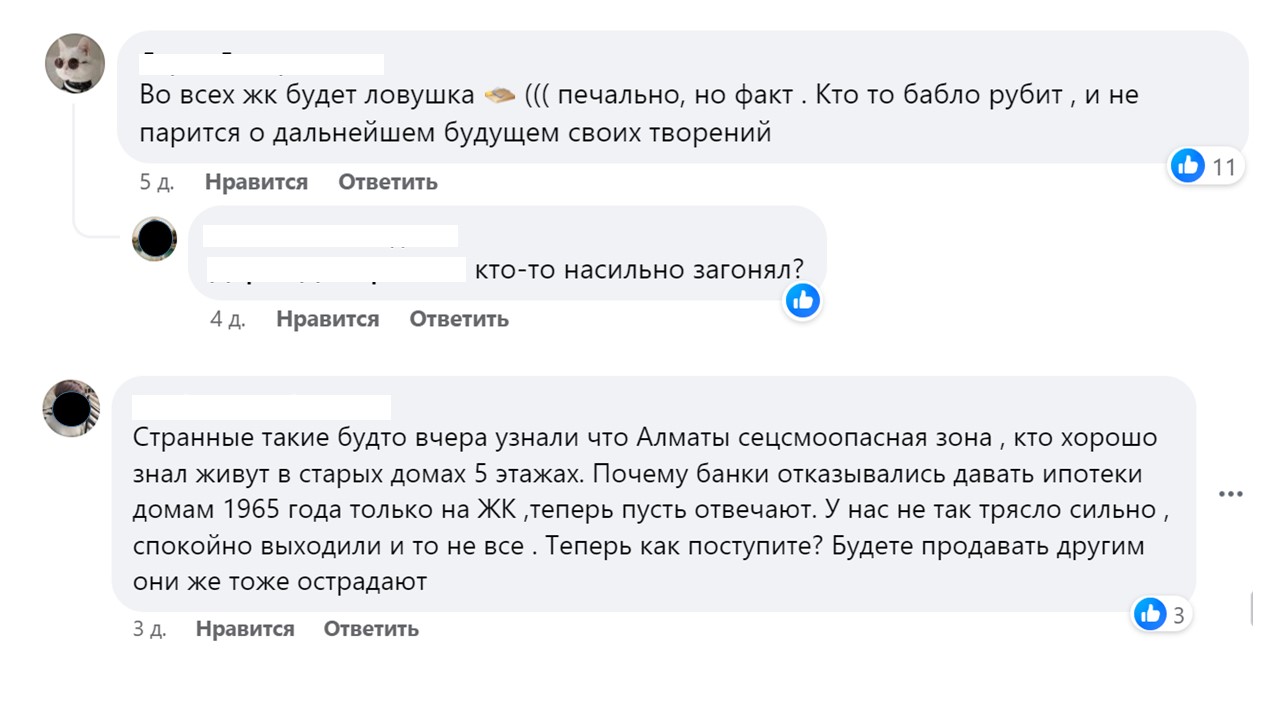Click the cat avatar with sunglasses

coord(75,62)
